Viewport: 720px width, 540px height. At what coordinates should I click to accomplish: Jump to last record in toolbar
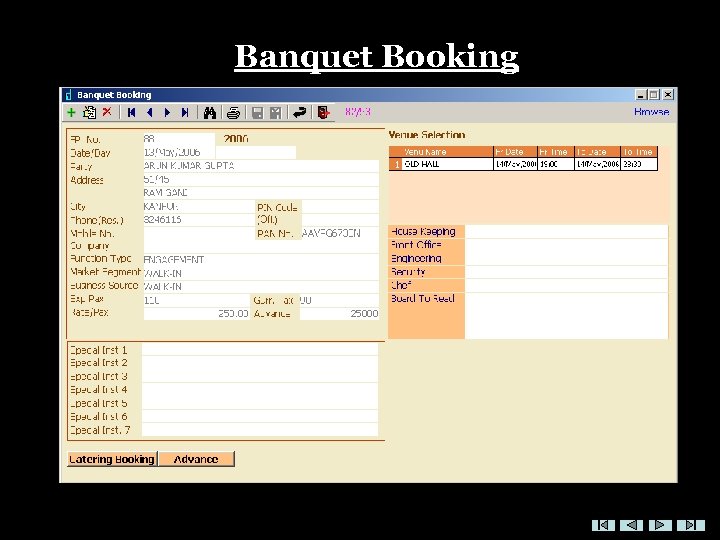click(x=185, y=112)
